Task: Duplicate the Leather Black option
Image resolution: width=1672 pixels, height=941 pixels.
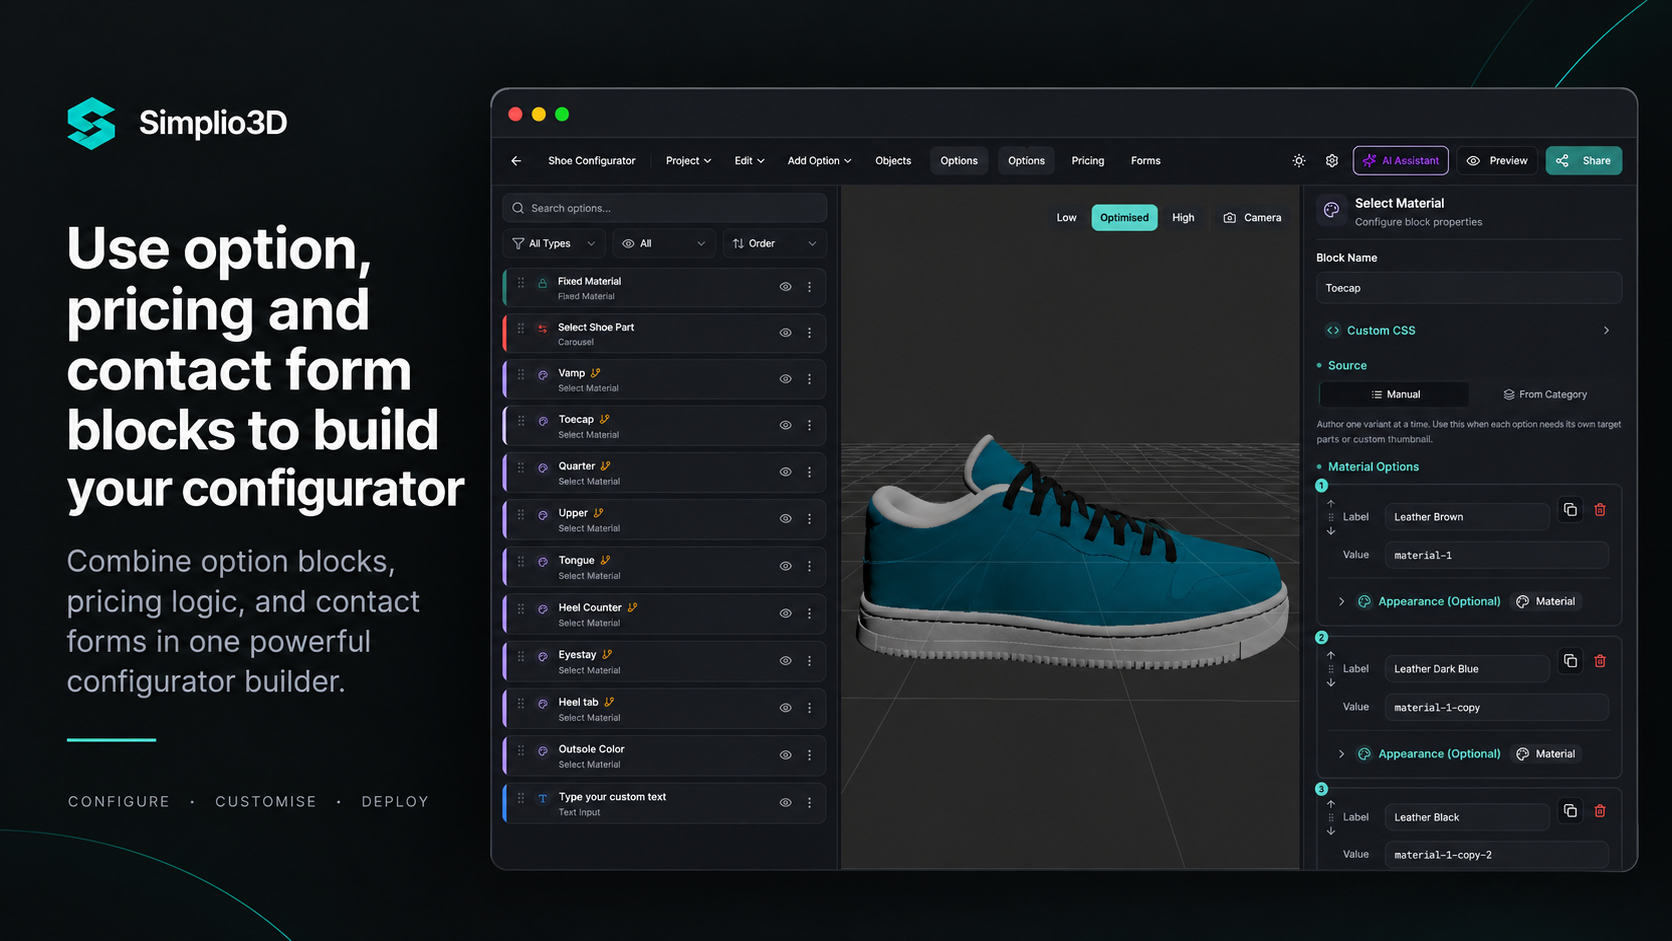Action: pyautogui.click(x=1570, y=811)
